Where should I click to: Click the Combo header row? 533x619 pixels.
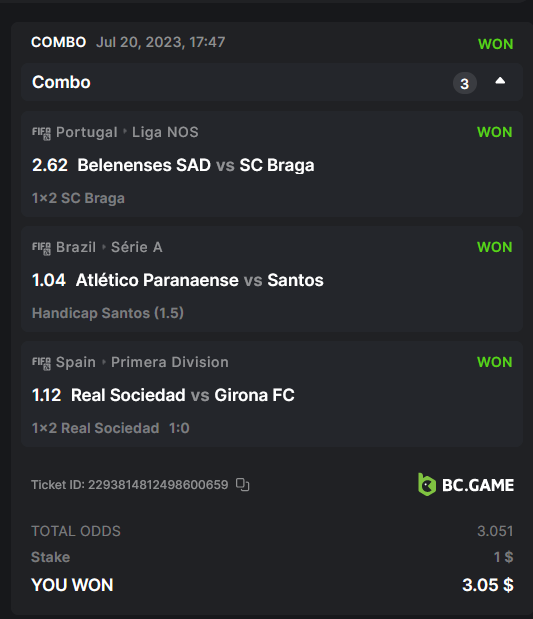point(272,82)
